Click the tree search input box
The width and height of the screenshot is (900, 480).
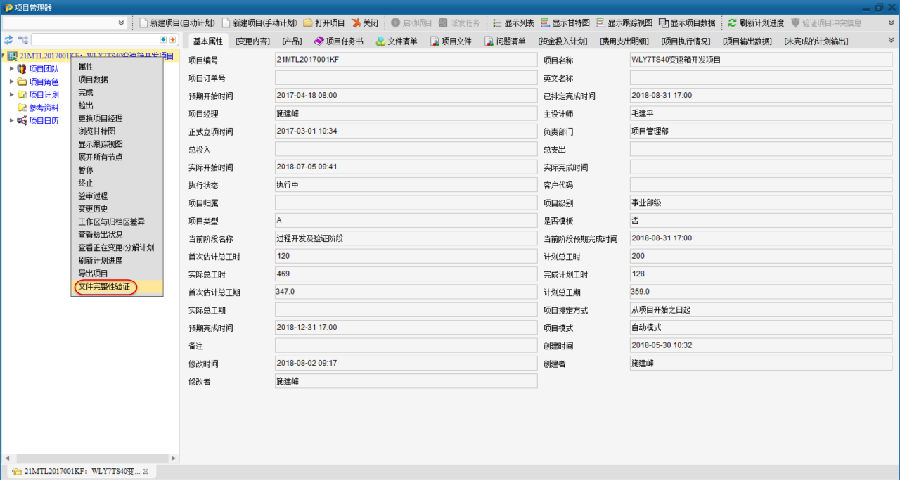coord(95,40)
